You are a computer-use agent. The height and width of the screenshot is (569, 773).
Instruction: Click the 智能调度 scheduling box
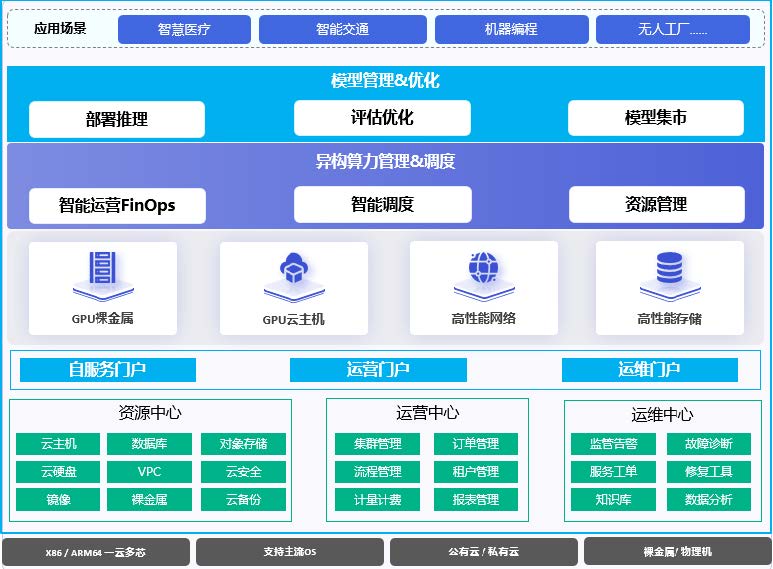pyautogui.click(x=381, y=205)
